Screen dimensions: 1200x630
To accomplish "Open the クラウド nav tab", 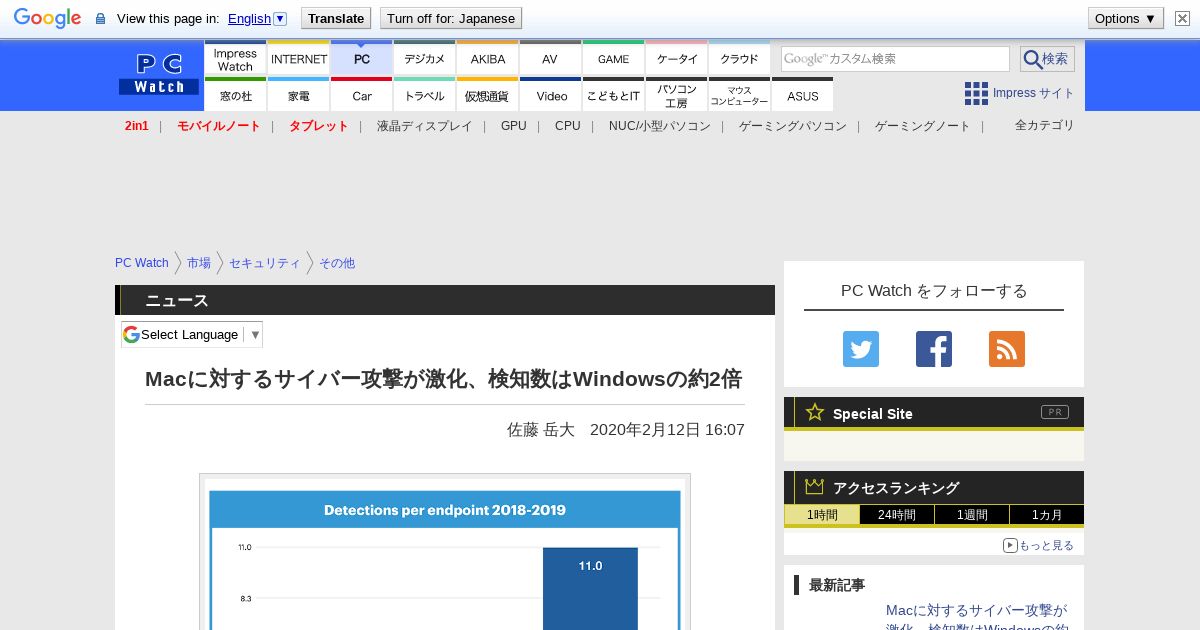I will tap(739, 59).
